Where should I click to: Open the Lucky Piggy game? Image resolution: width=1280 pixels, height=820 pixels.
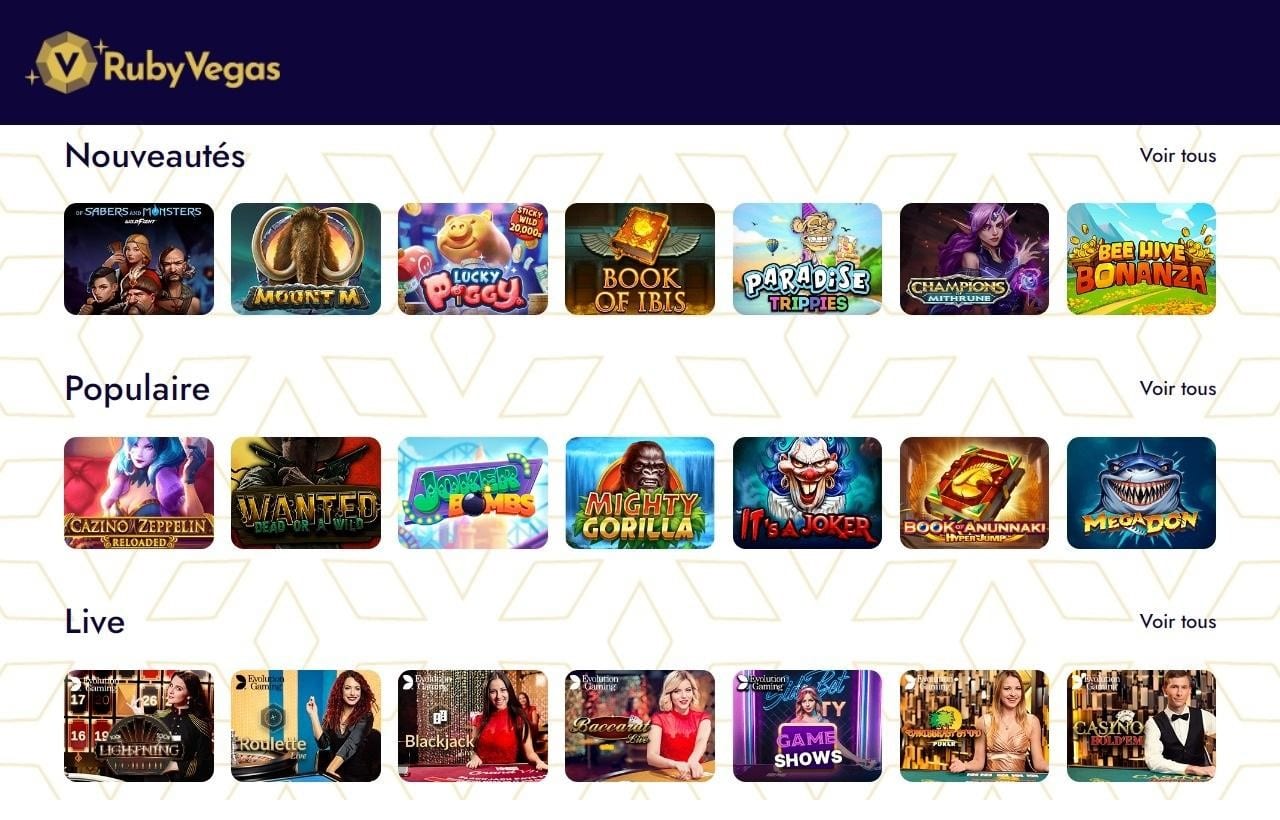[473, 259]
